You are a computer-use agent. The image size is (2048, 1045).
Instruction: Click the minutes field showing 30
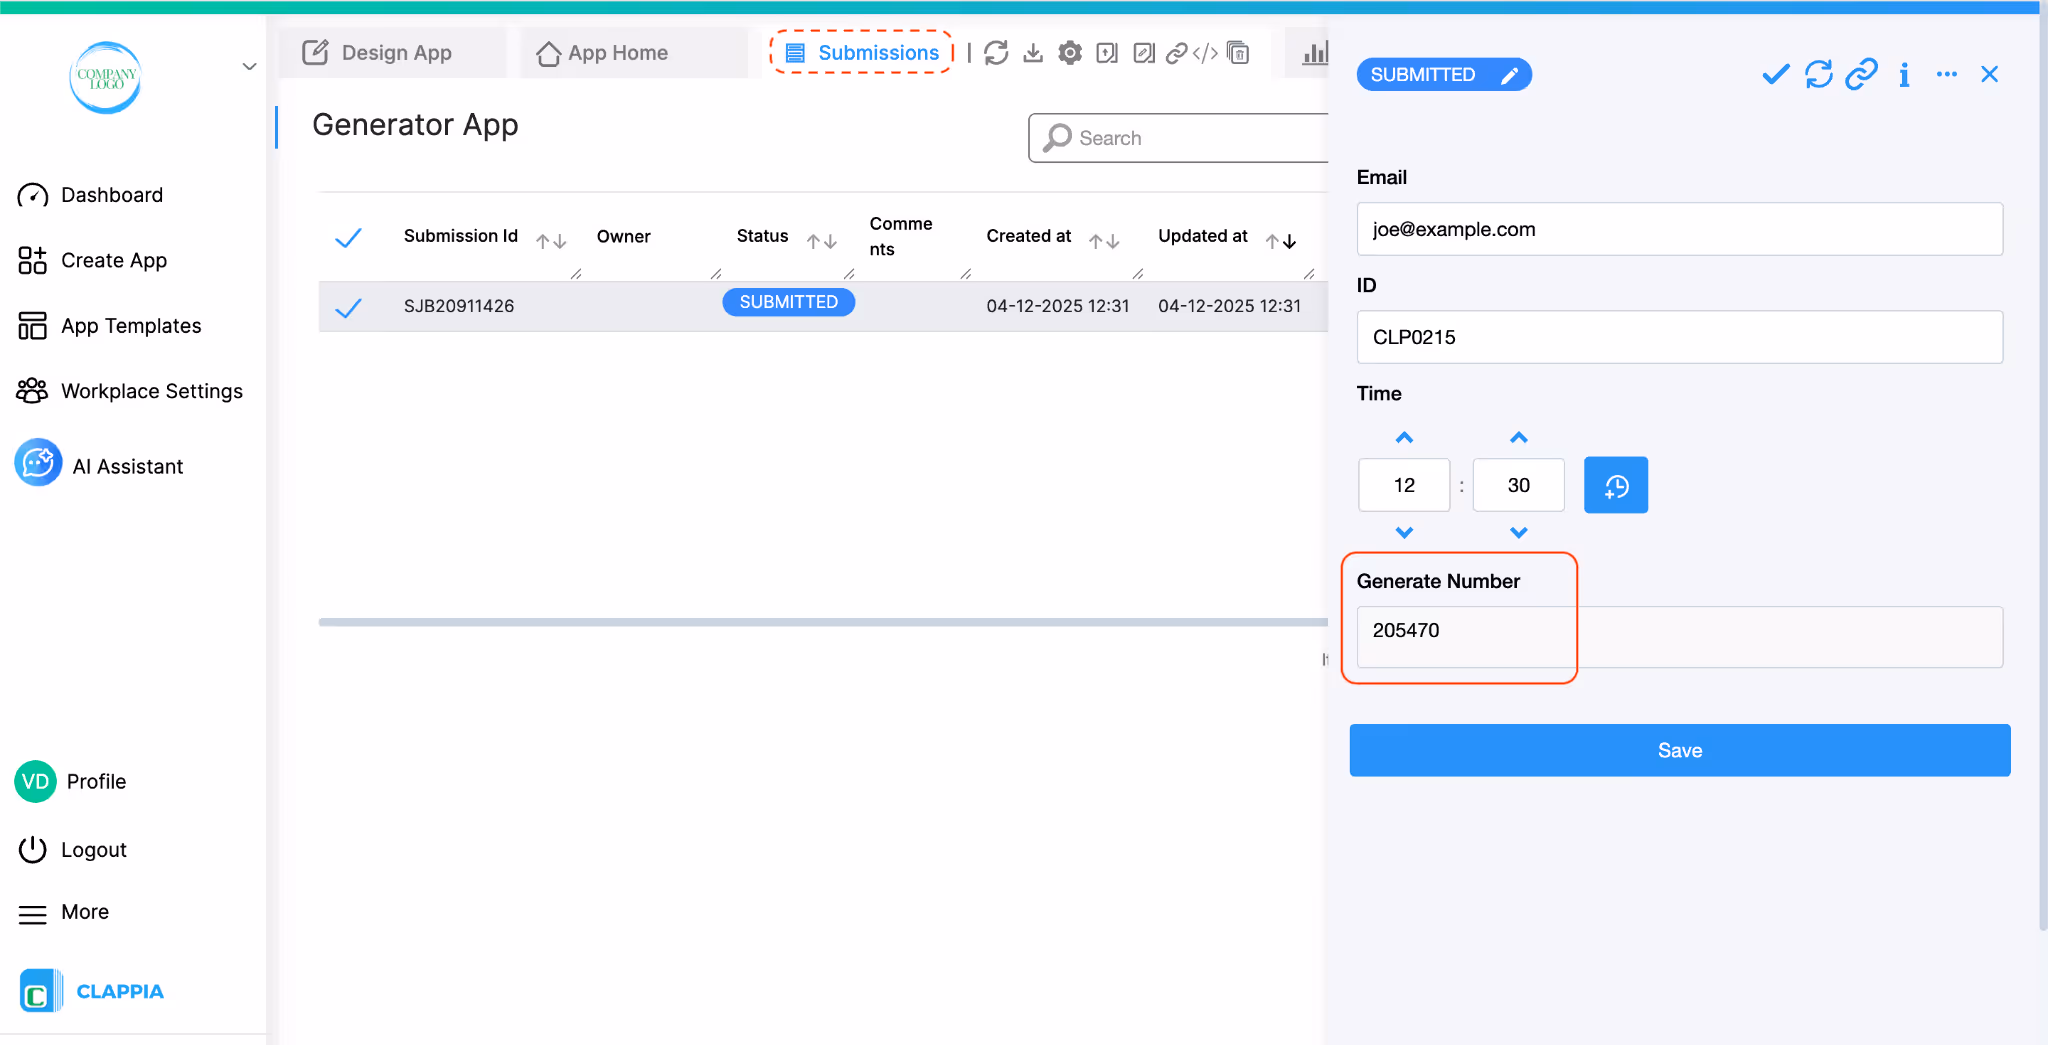click(x=1519, y=486)
